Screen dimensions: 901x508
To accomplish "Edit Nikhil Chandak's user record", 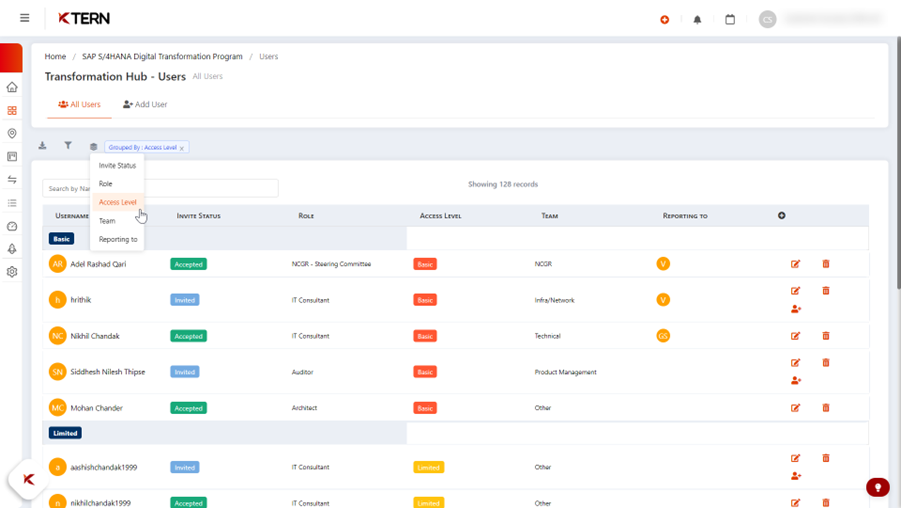I will click(x=795, y=336).
